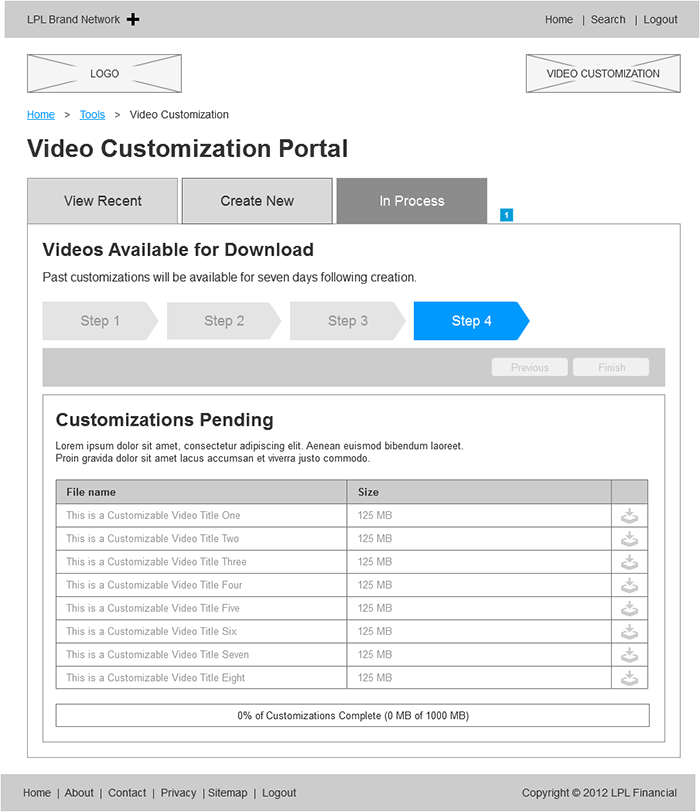Click the Previous button
Viewport: 700px width, 812px height.
point(530,367)
